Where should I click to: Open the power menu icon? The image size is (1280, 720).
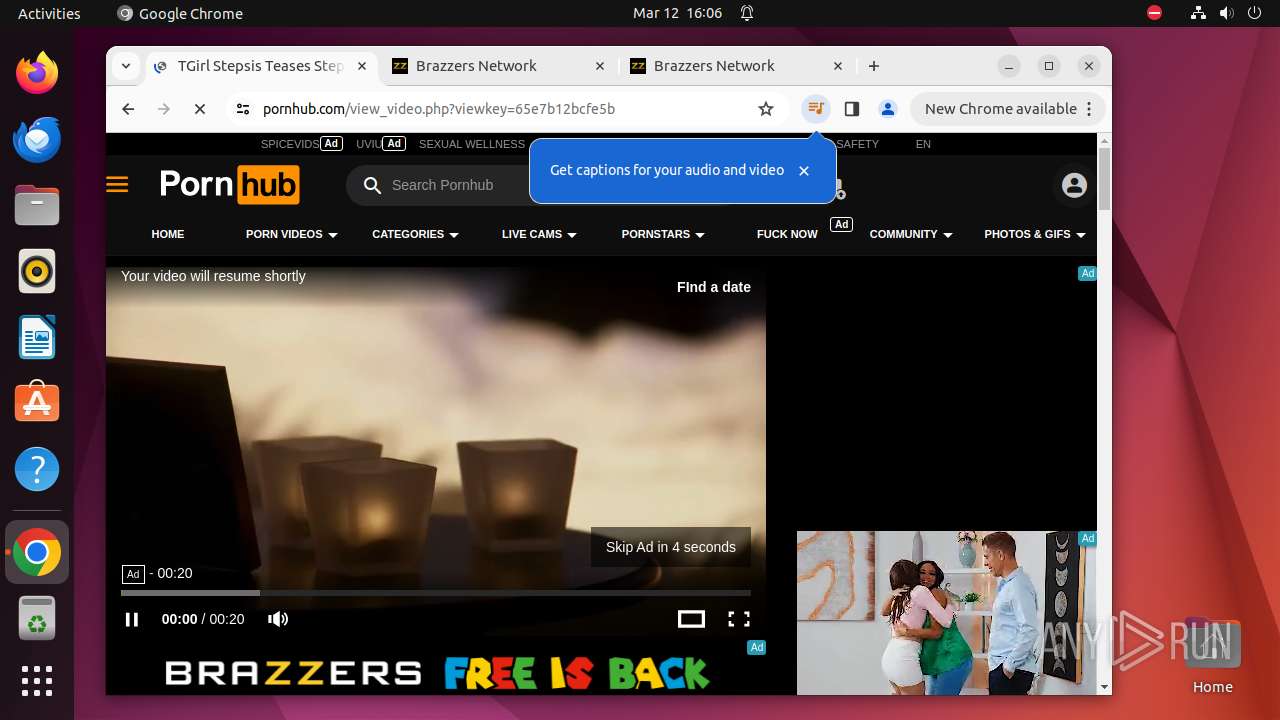click(x=1255, y=13)
